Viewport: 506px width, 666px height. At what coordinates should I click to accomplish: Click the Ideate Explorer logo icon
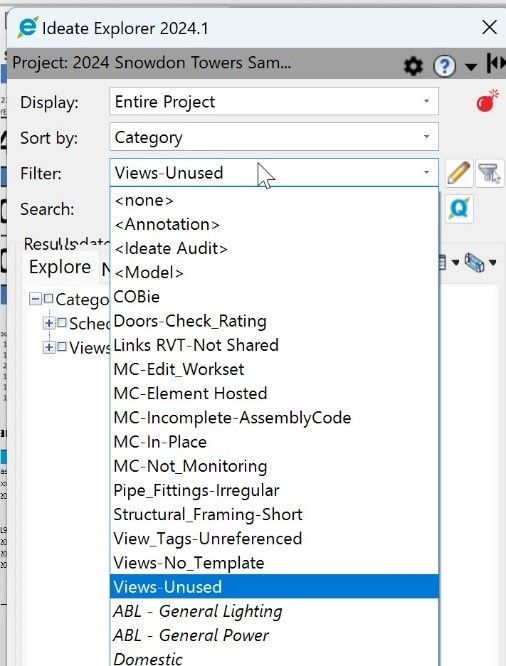click(28, 28)
